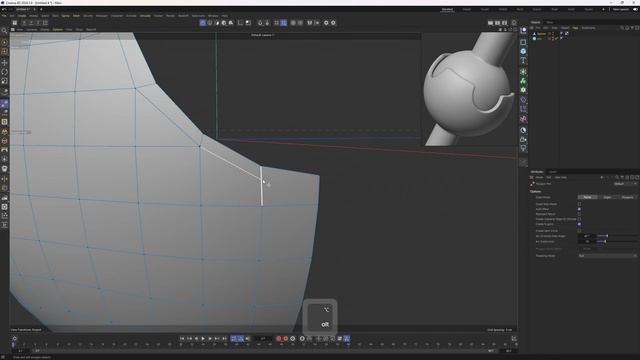Set Draw Mode to Edges
Image resolution: width=640 pixels, height=360 pixels.
607,197
